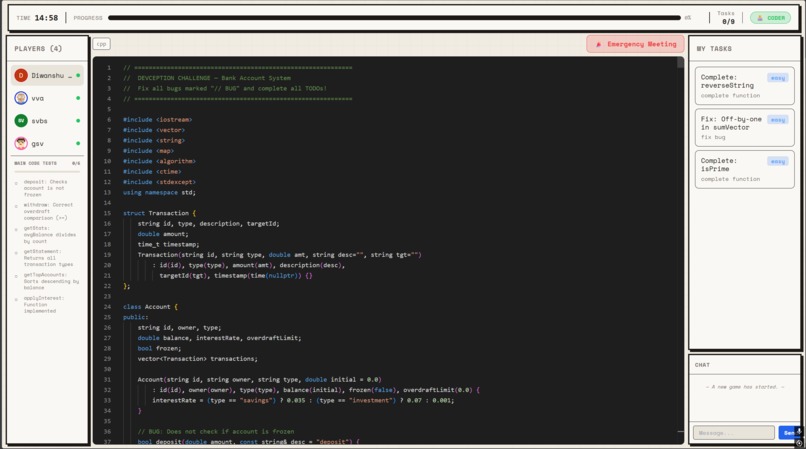Click the easy tag on the sumVector task
This screenshot has width=806, height=449.
[x=778, y=120]
